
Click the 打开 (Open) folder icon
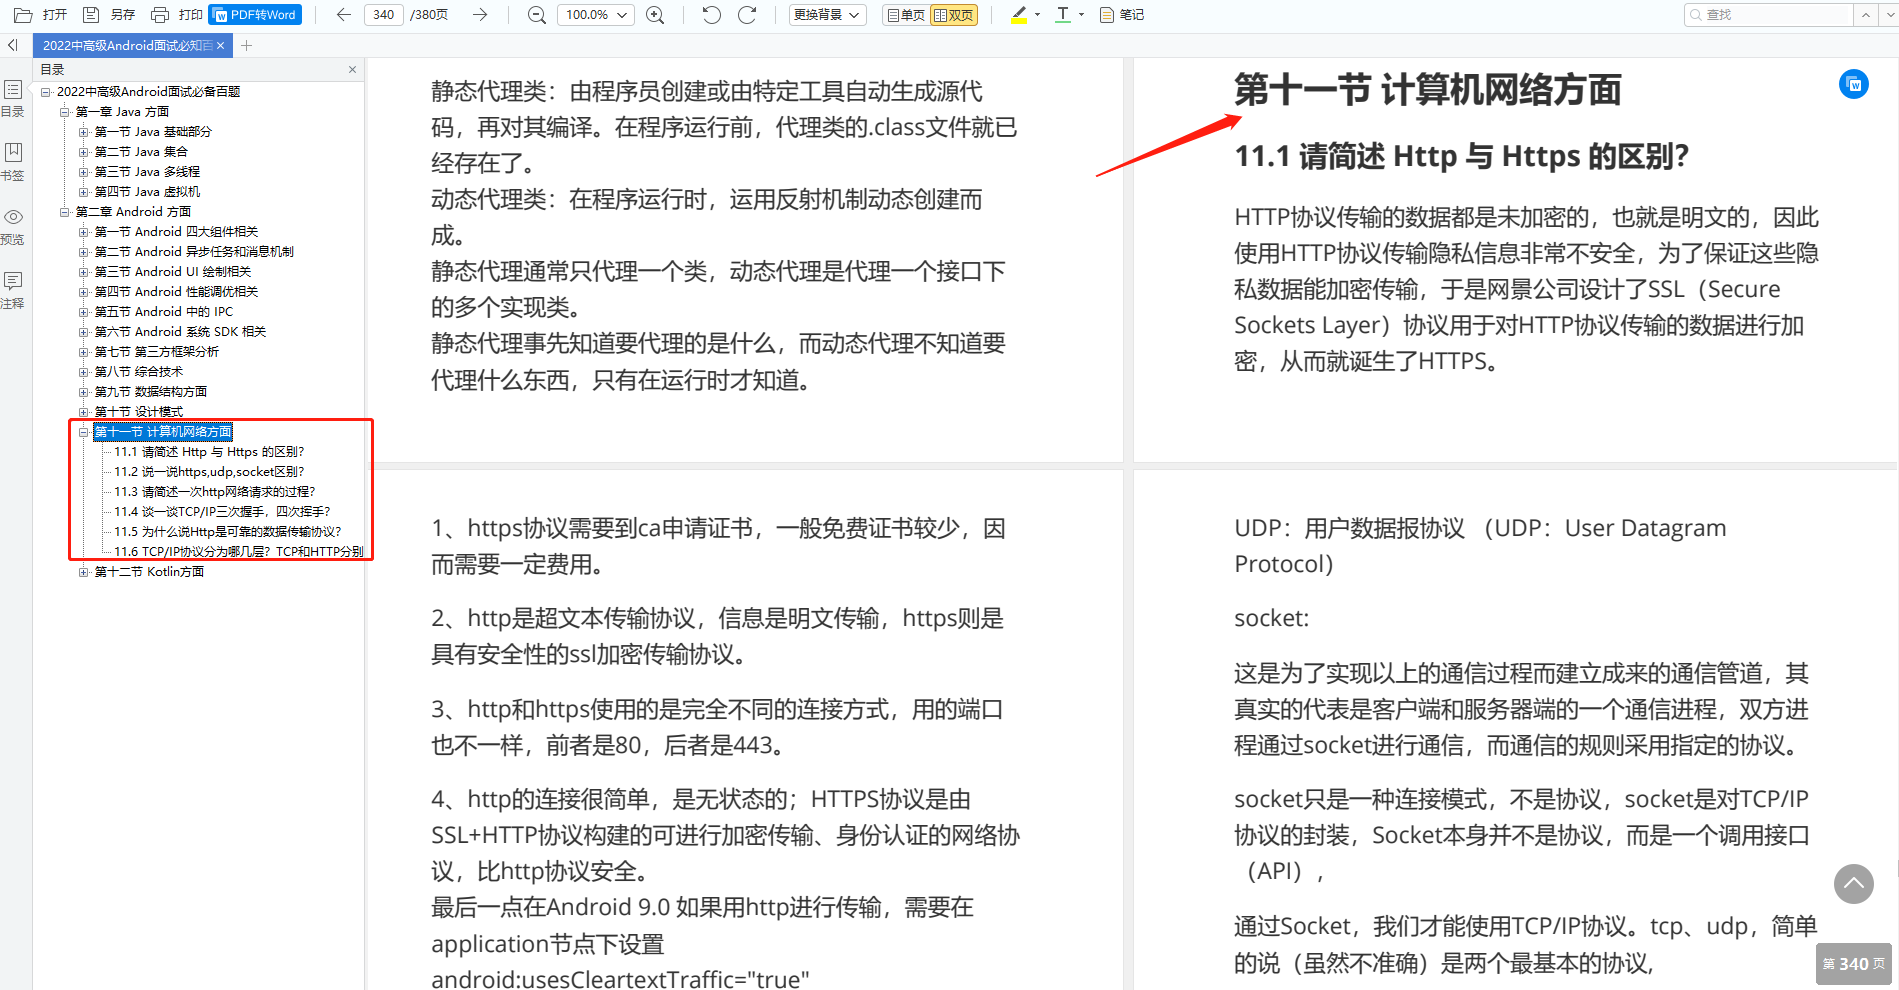(x=23, y=15)
